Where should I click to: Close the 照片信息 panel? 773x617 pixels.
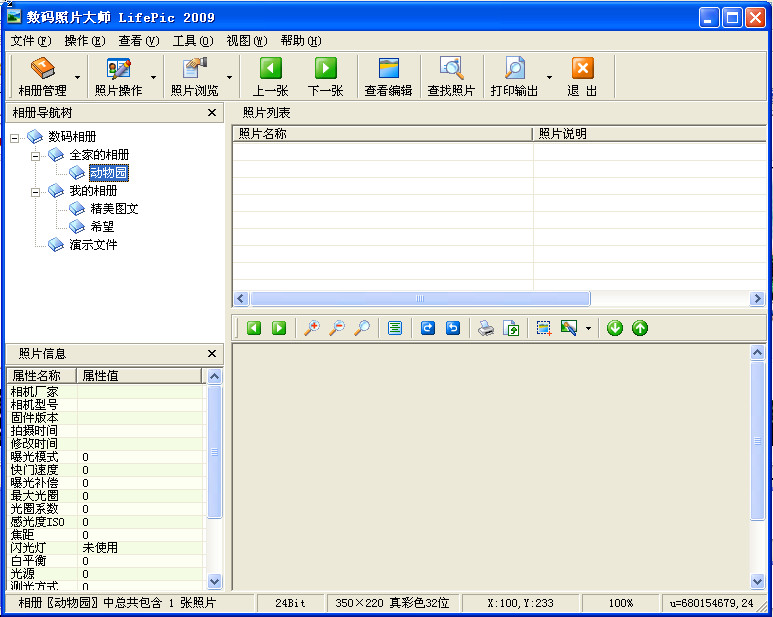coord(212,353)
